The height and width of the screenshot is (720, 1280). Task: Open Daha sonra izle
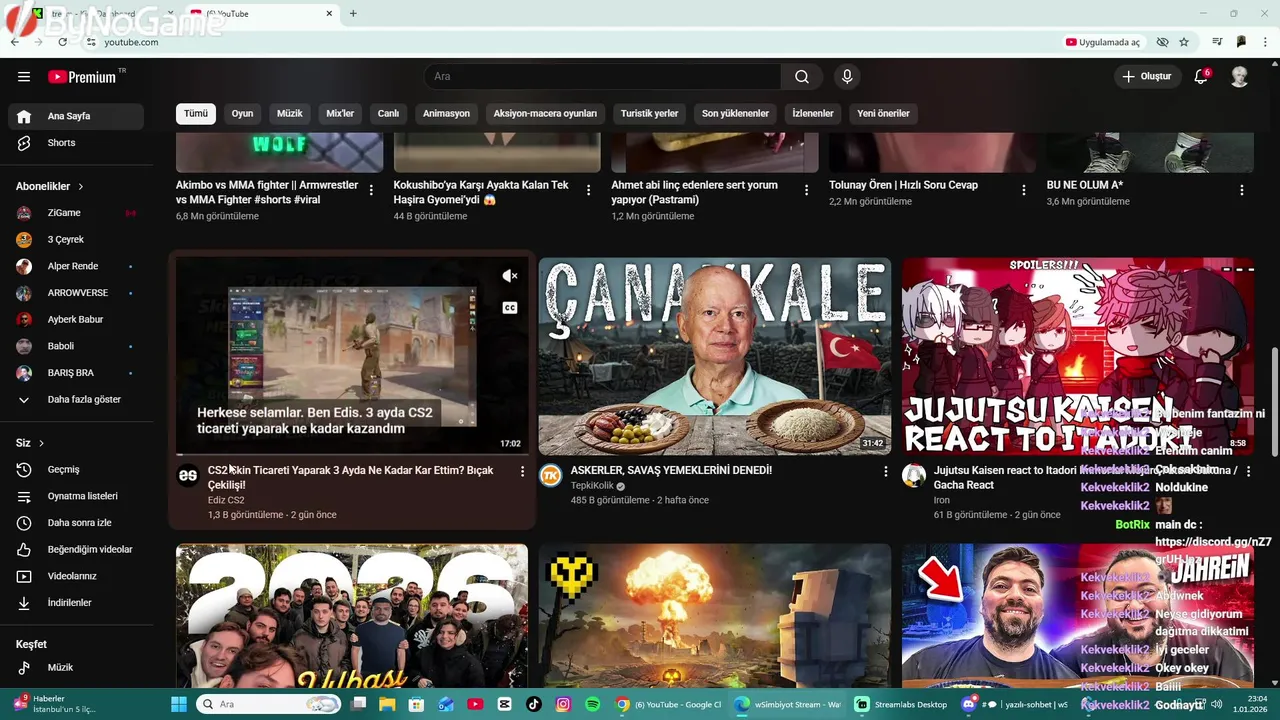click(x=76, y=523)
